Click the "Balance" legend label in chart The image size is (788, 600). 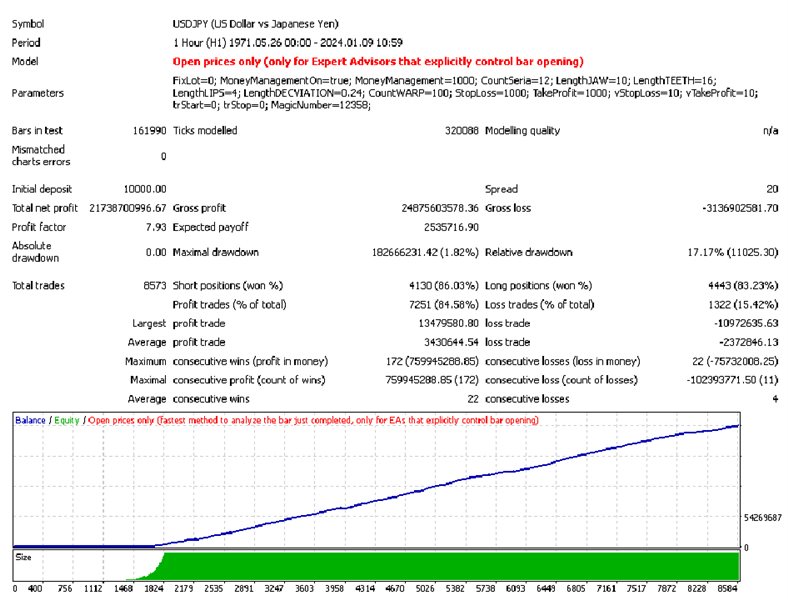[x=30, y=420]
